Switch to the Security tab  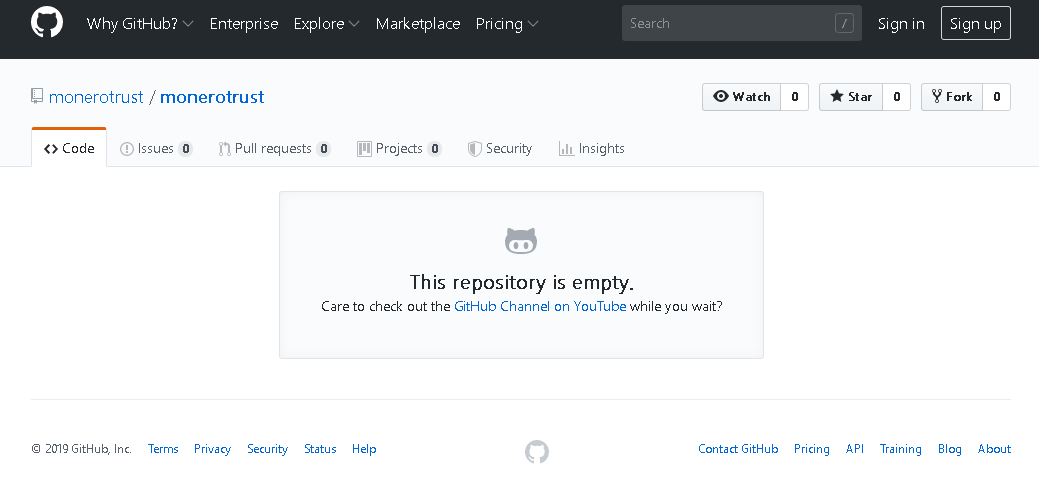coord(500,148)
